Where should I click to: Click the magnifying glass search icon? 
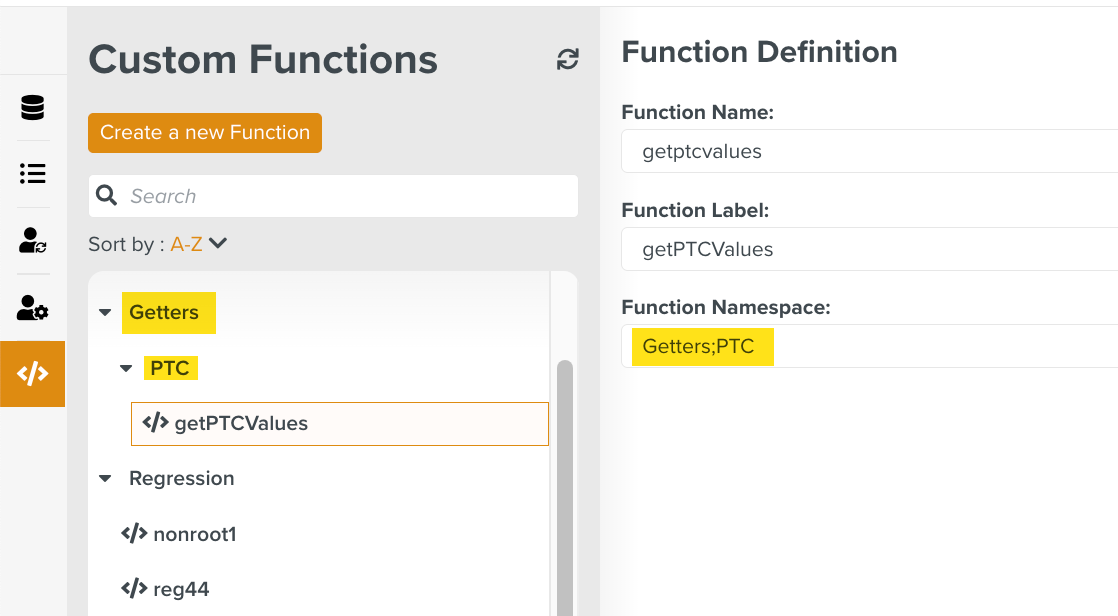(x=107, y=196)
